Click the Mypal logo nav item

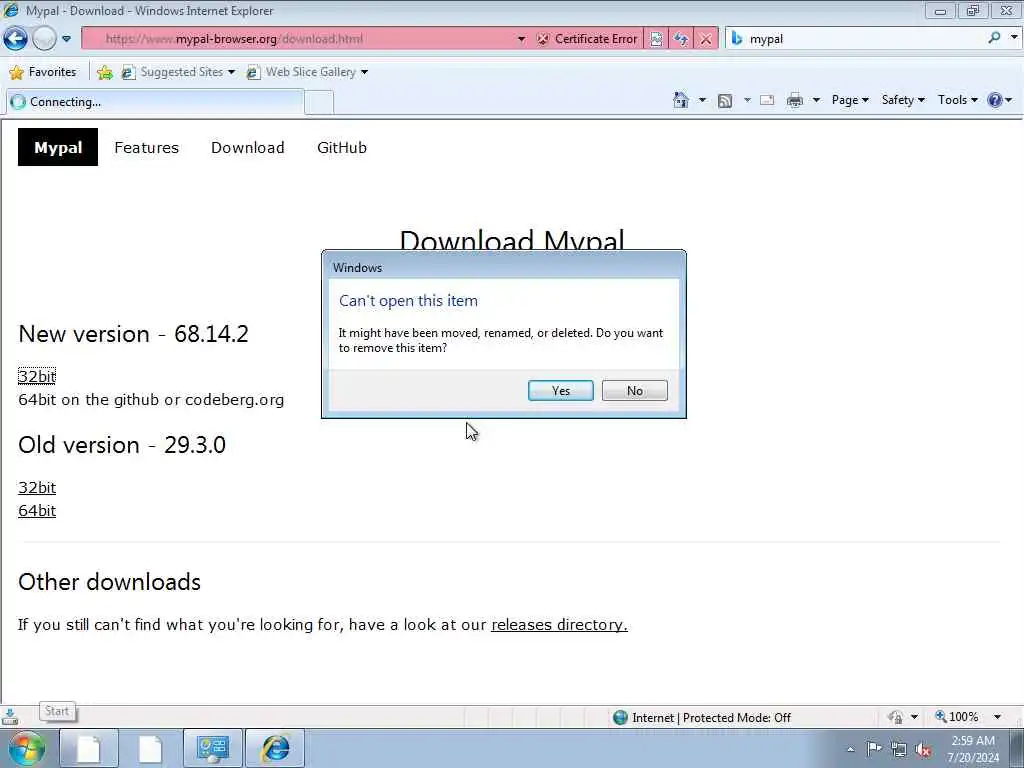pyautogui.click(x=58, y=147)
